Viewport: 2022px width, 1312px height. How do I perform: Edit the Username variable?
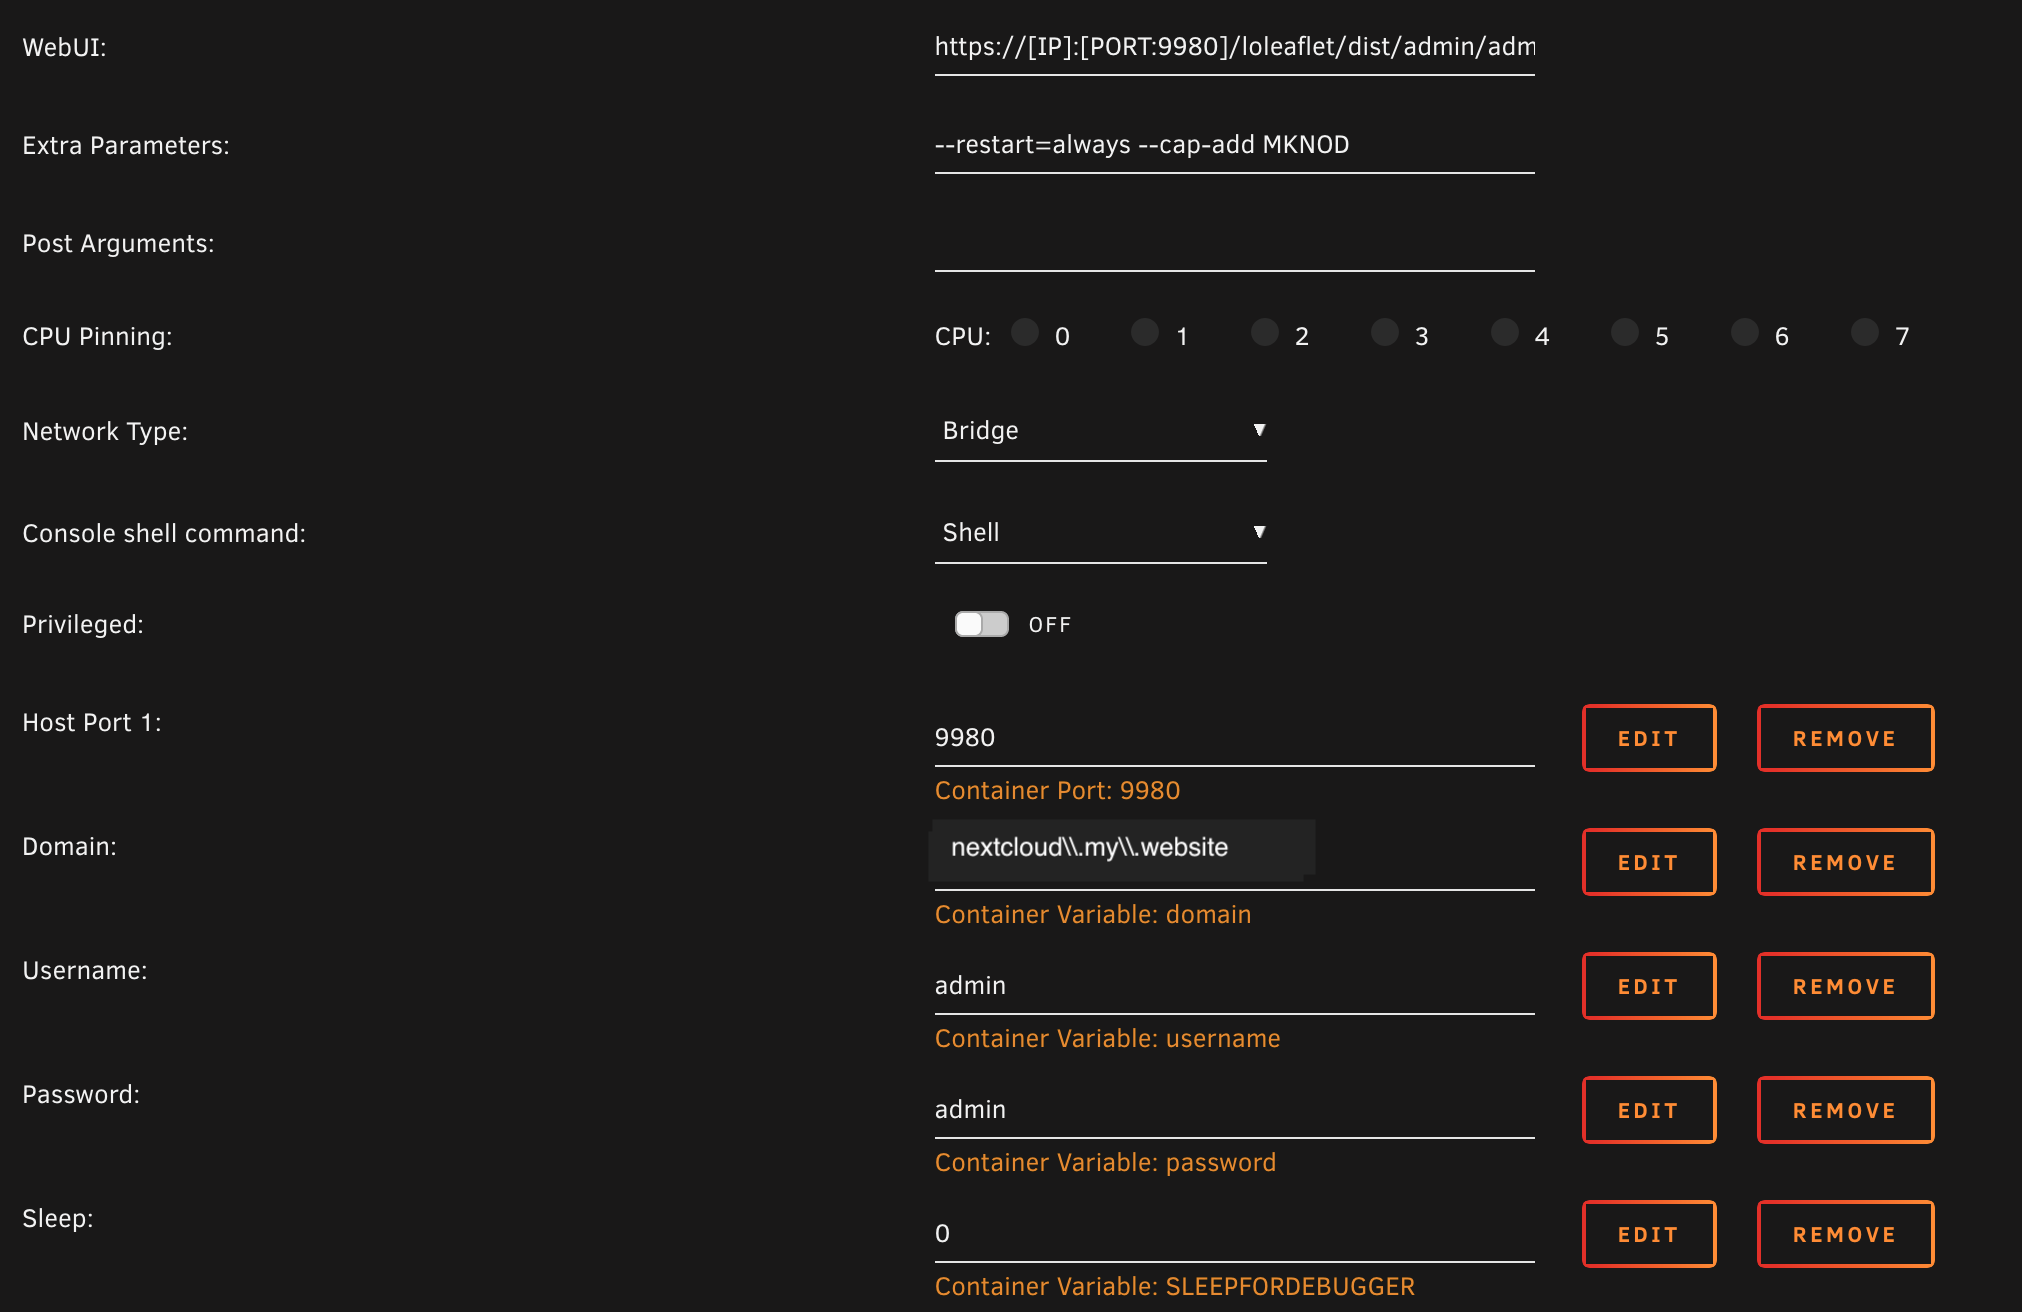click(1648, 986)
